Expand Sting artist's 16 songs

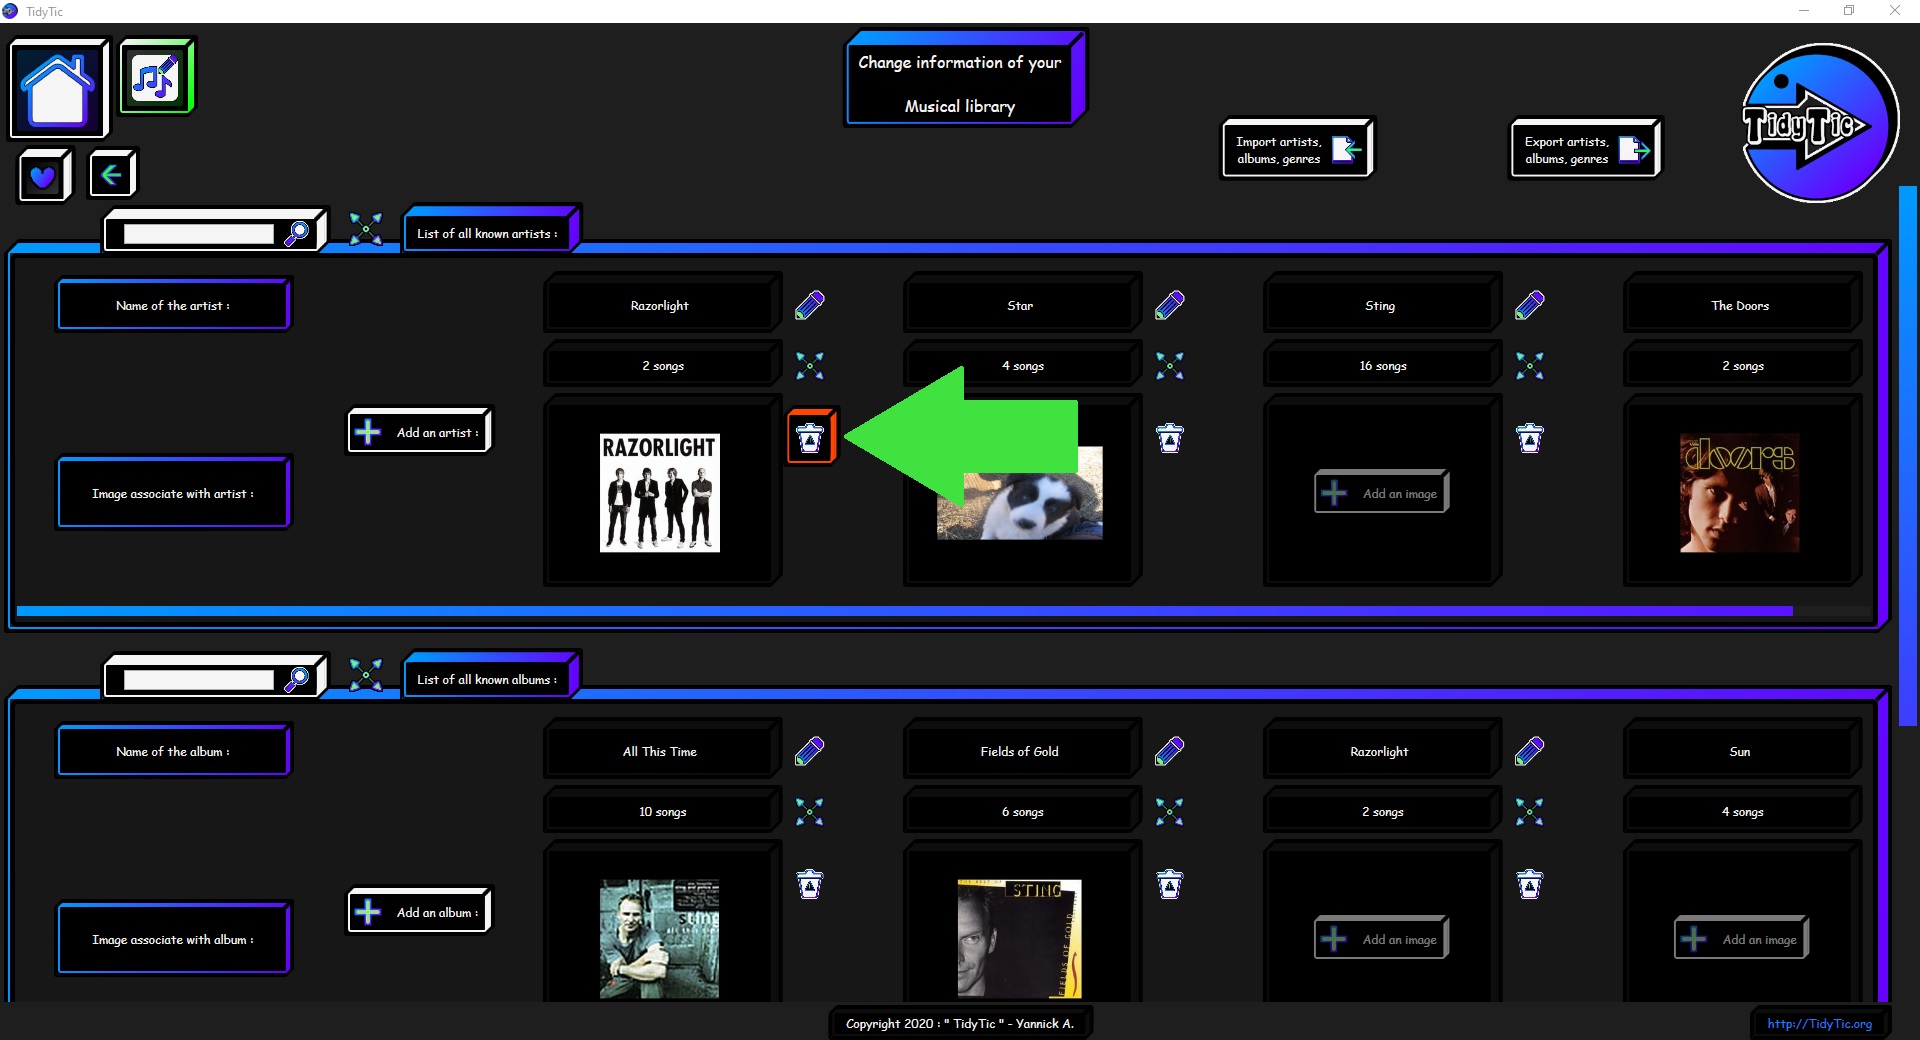point(1530,366)
